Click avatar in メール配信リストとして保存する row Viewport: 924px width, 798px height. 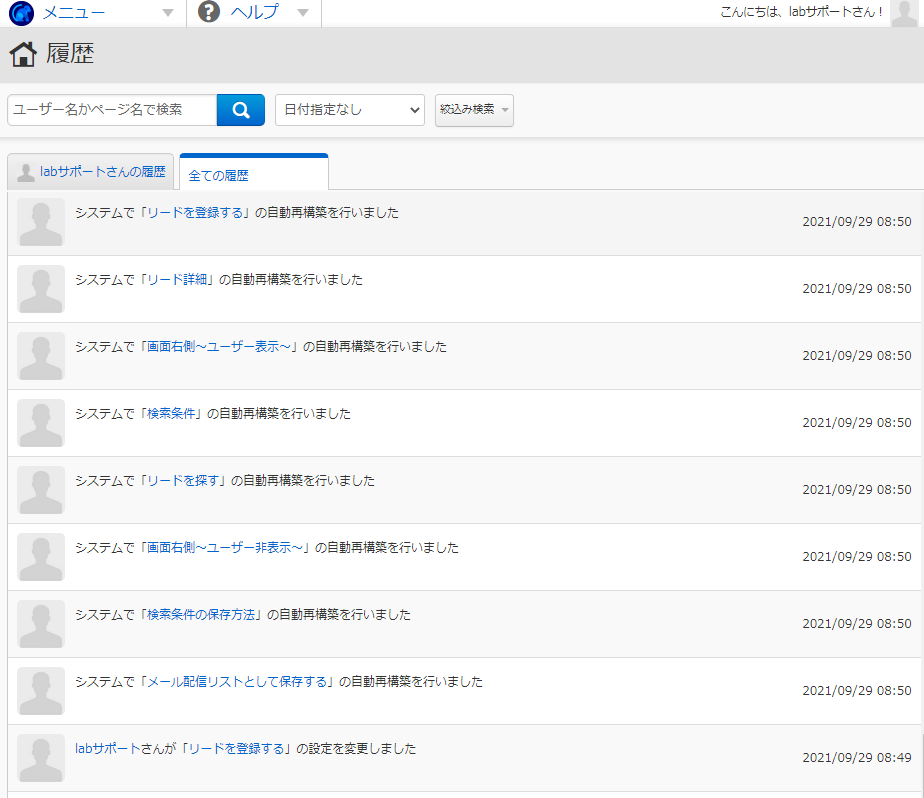pos(41,691)
